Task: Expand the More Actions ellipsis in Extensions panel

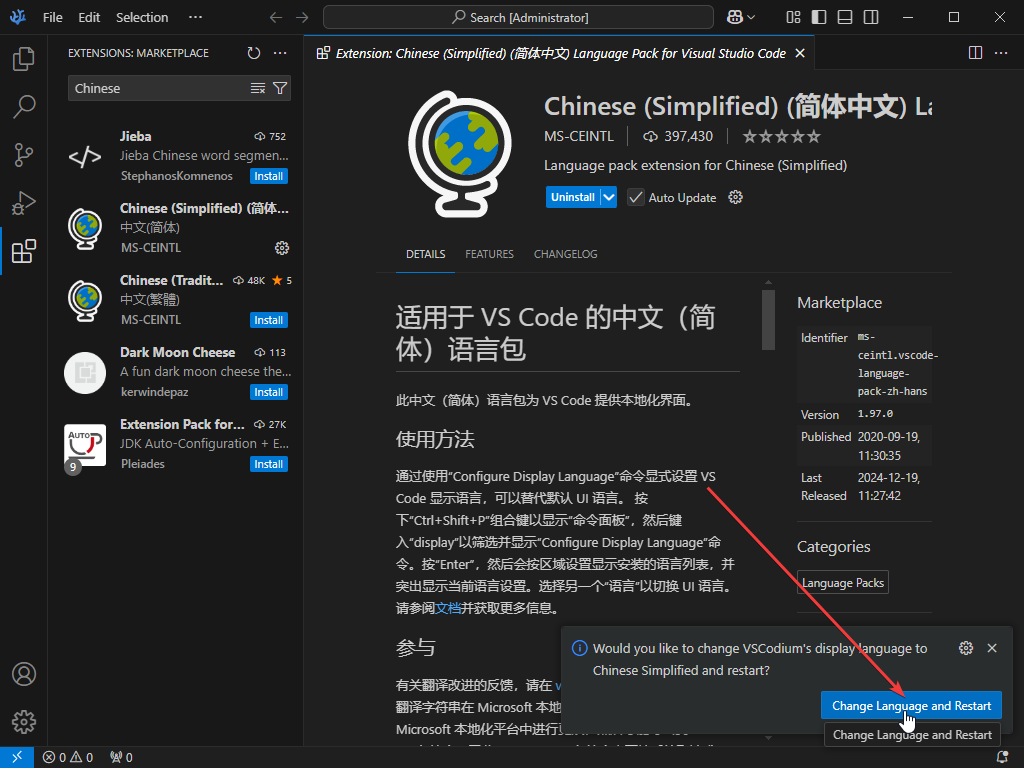Action: (x=279, y=53)
